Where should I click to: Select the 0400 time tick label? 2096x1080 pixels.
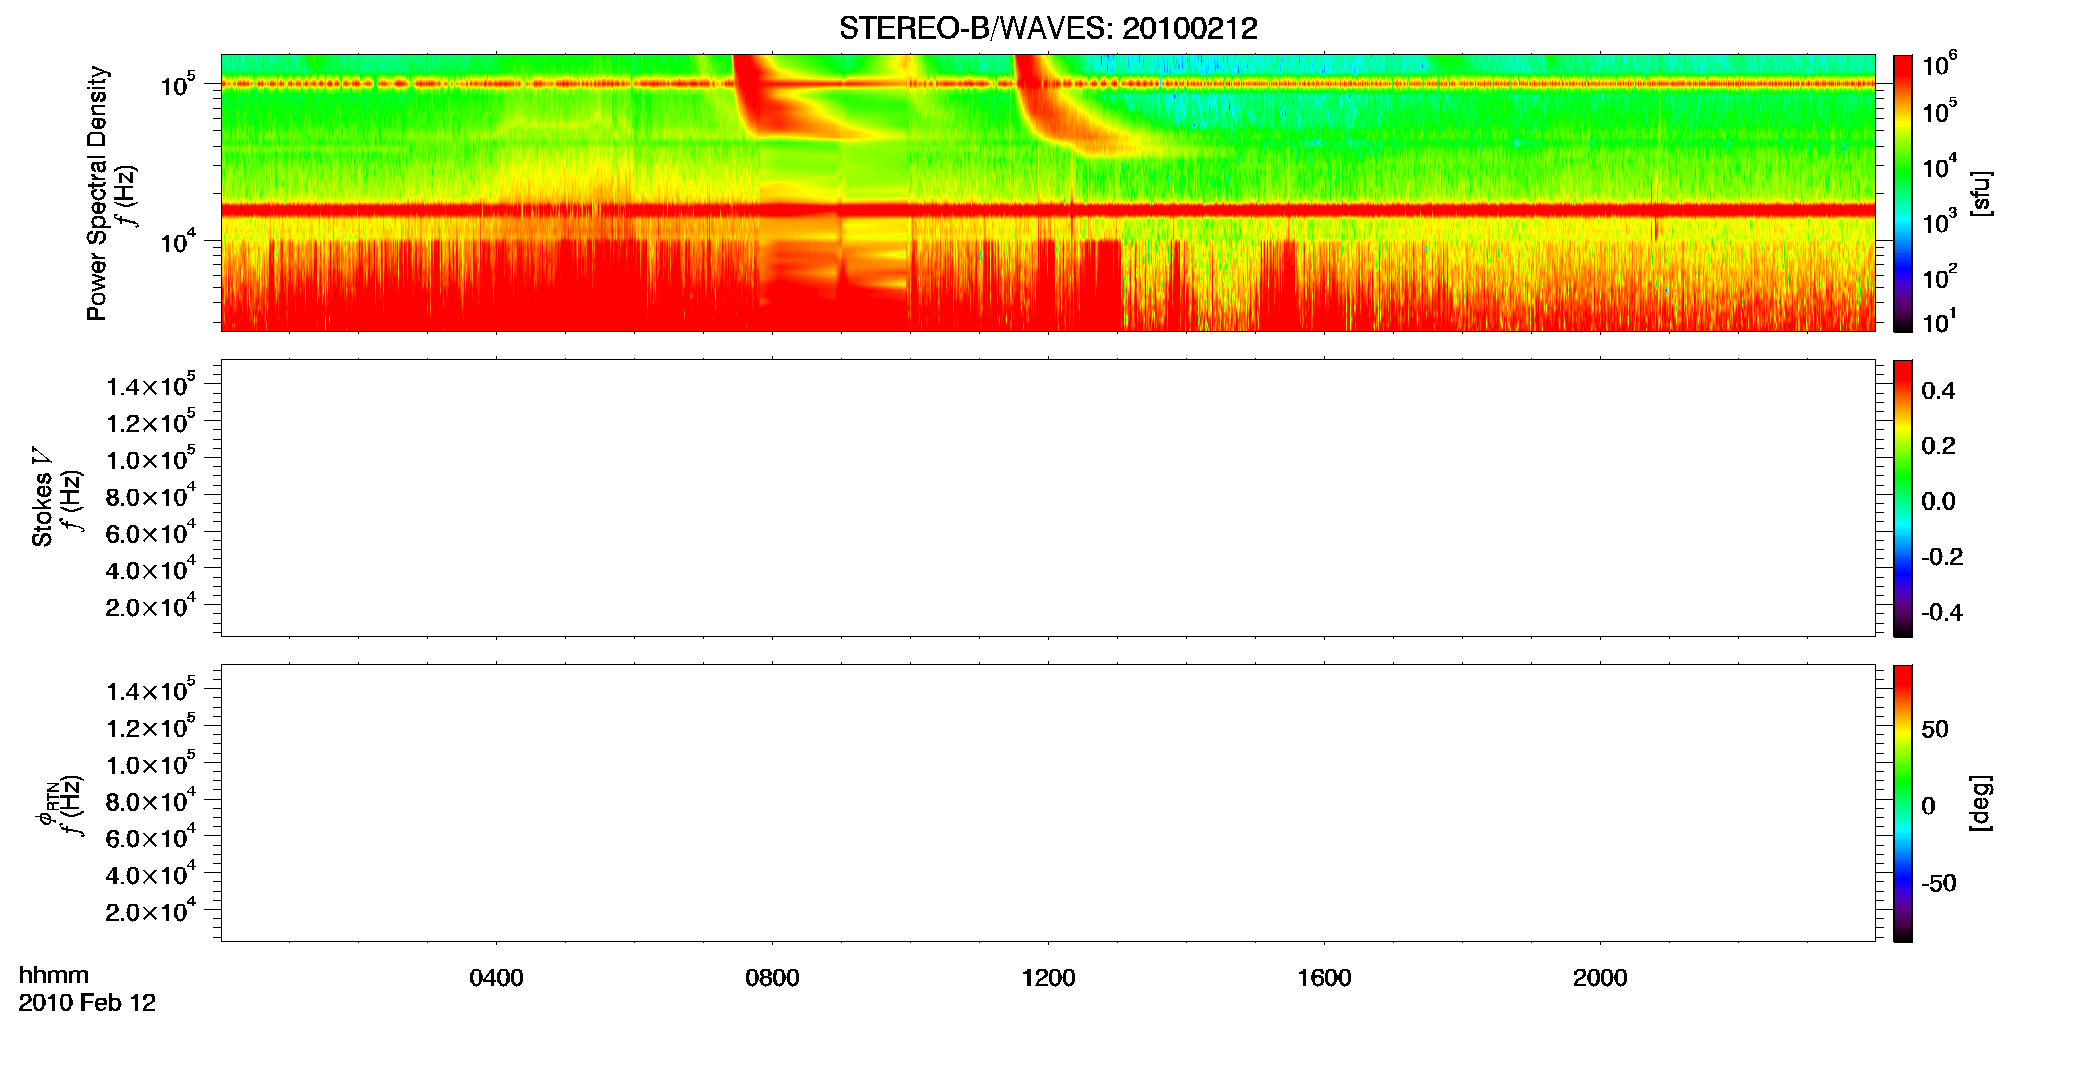pos(496,978)
